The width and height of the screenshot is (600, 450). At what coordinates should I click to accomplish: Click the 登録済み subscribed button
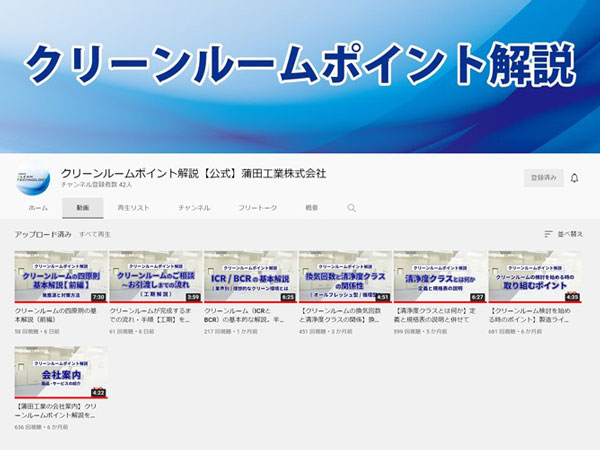544,178
